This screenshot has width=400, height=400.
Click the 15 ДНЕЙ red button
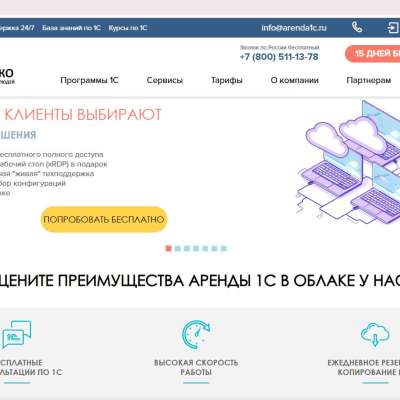[x=373, y=53]
